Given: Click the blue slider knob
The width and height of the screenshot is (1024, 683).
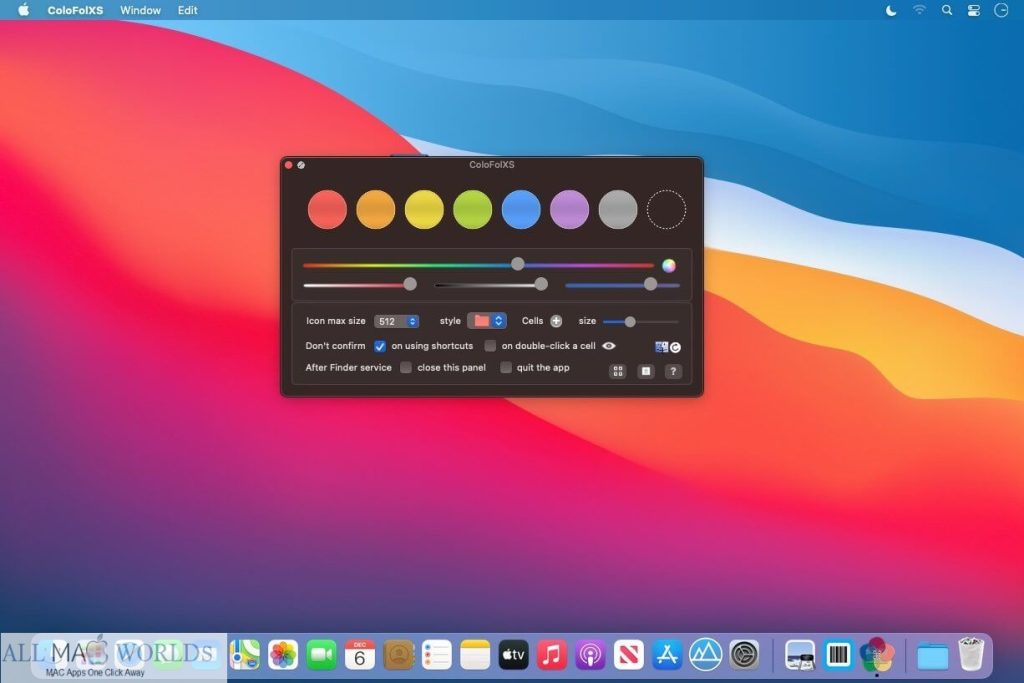Looking at the screenshot, I should pos(650,284).
